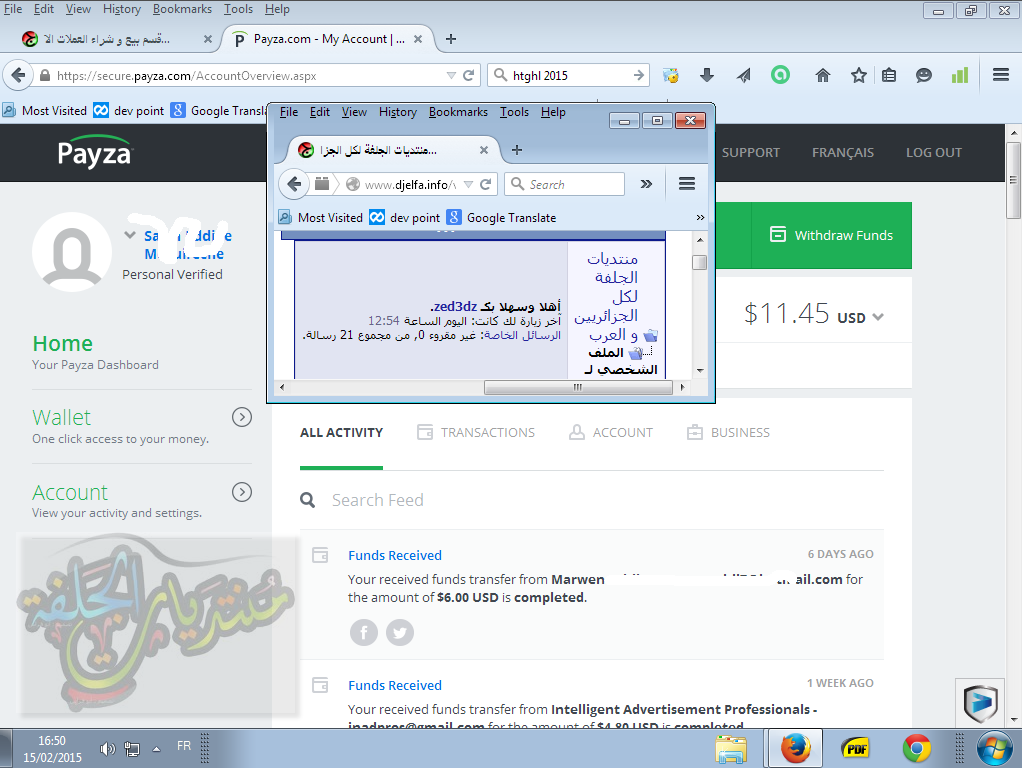Share Marwen funds received on Facebook
This screenshot has height=768, width=1022.
(364, 632)
